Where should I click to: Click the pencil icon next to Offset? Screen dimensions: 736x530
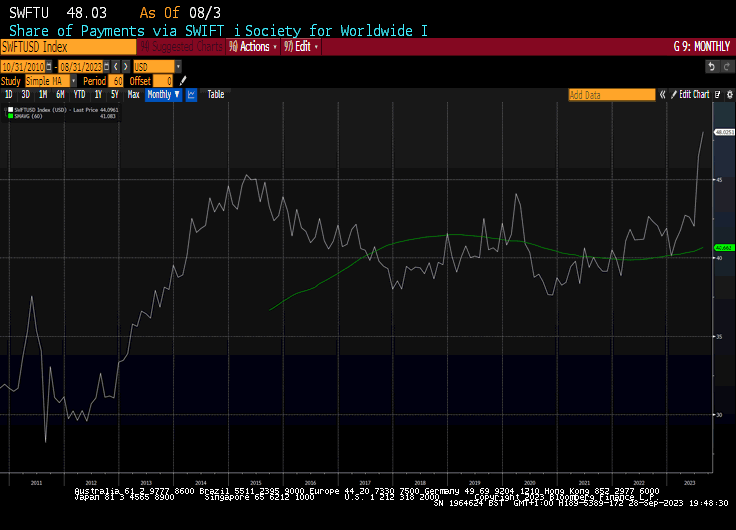[182, 80]
